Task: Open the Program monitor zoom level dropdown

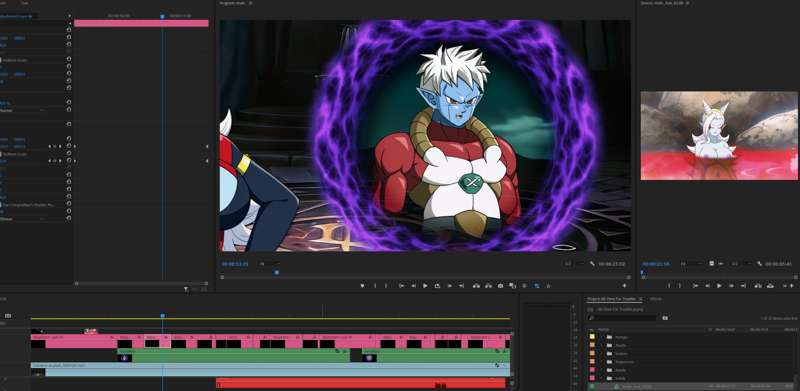Action: pos(269,264)
